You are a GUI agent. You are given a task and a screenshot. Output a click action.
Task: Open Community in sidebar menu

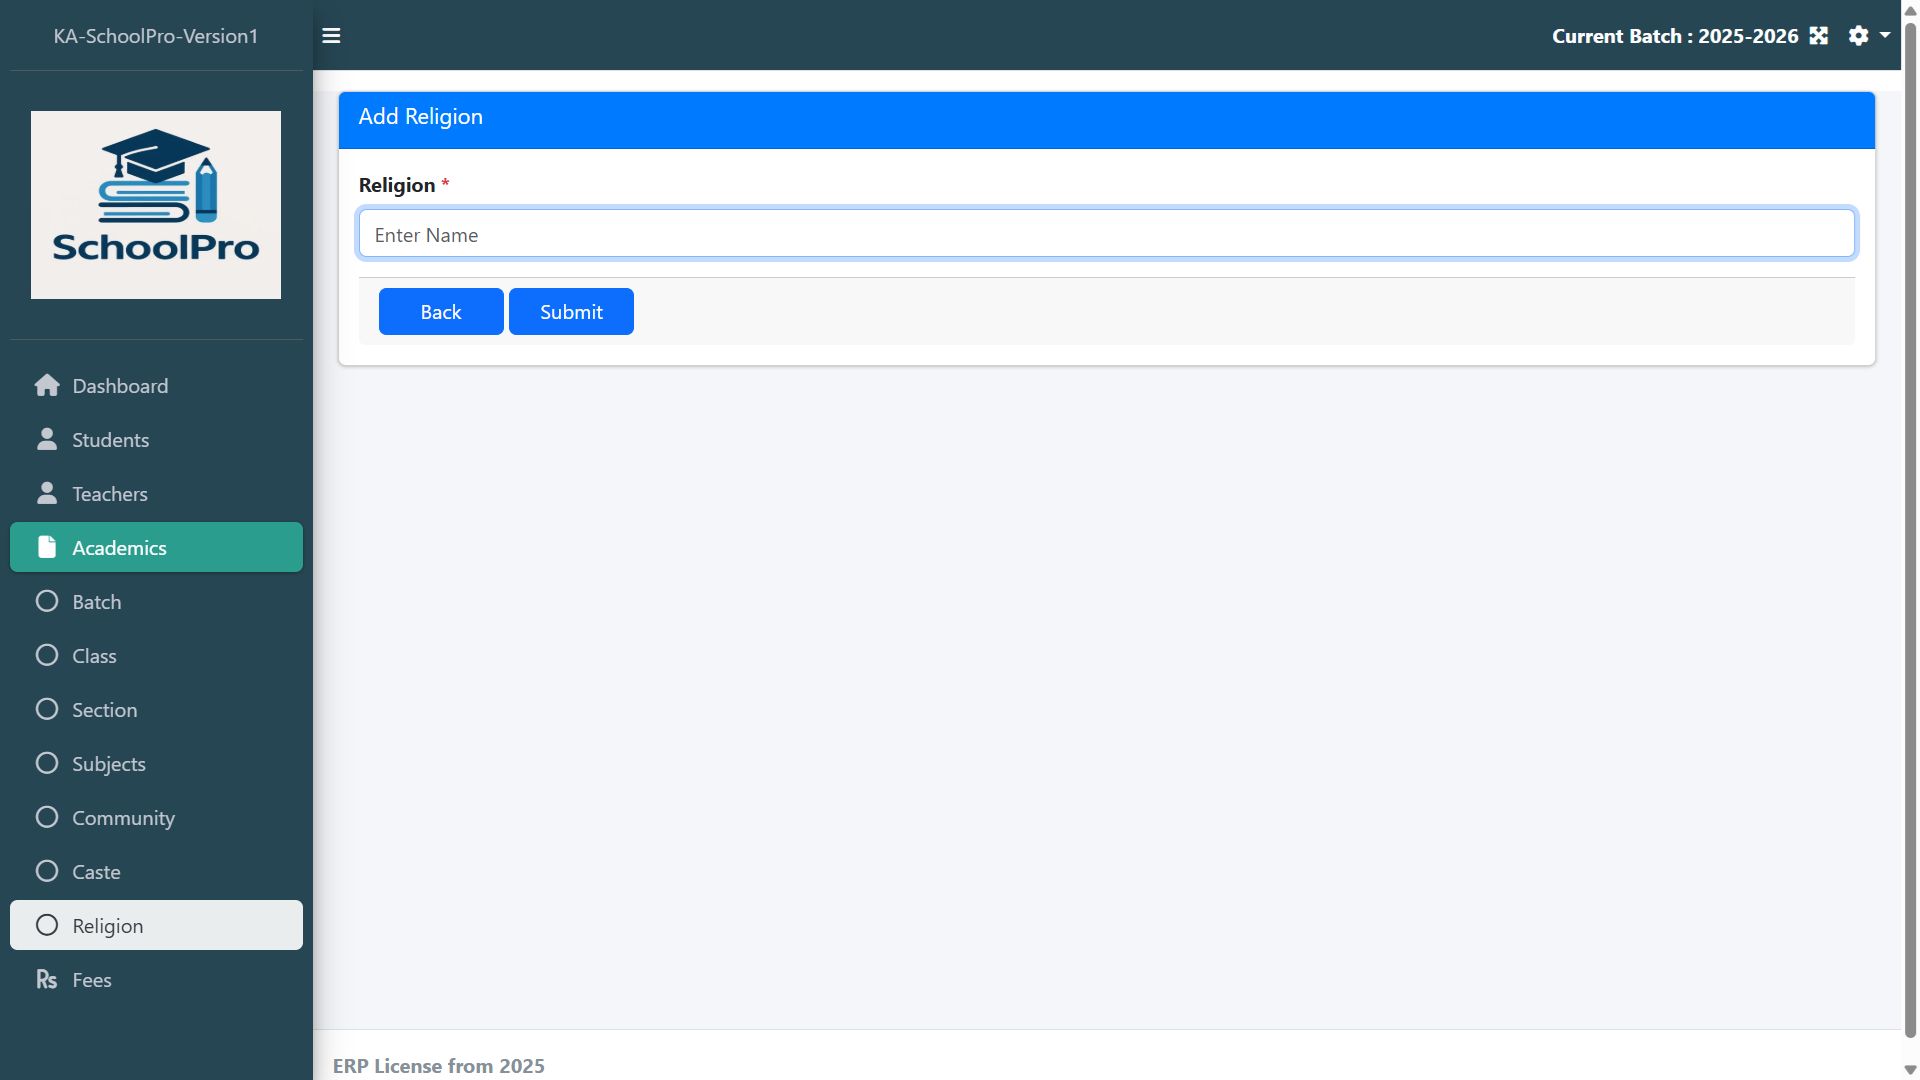pyautogui.click(x=123, y=818)
